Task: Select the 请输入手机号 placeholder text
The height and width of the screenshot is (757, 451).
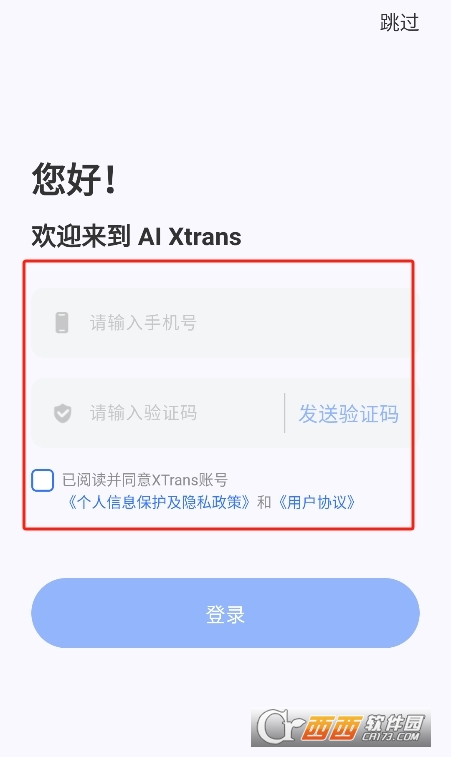Action: [143, 322]
